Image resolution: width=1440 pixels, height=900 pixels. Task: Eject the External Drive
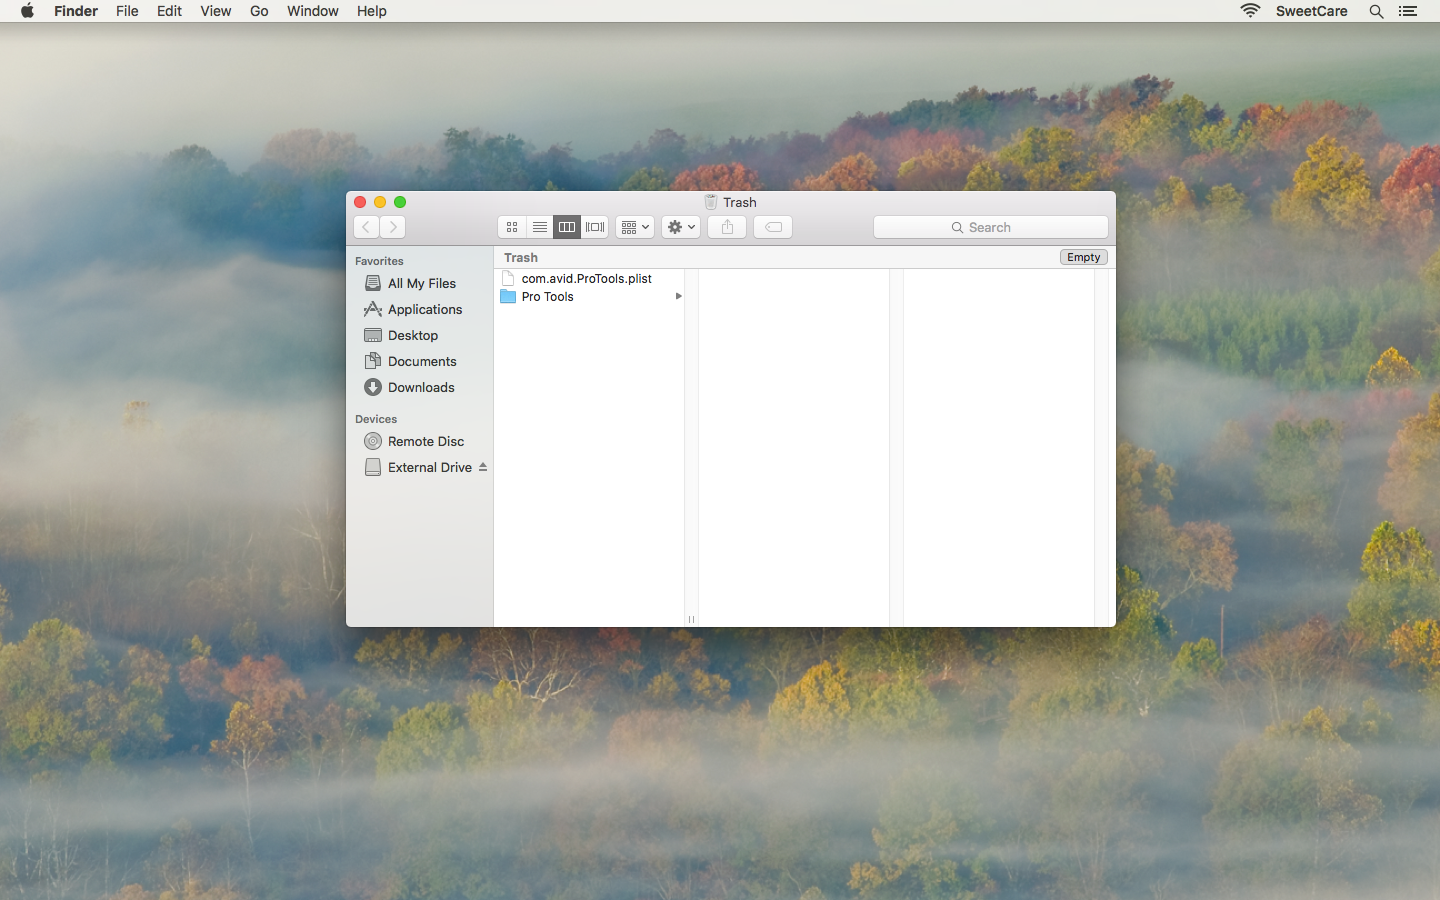tap(483, 467)
